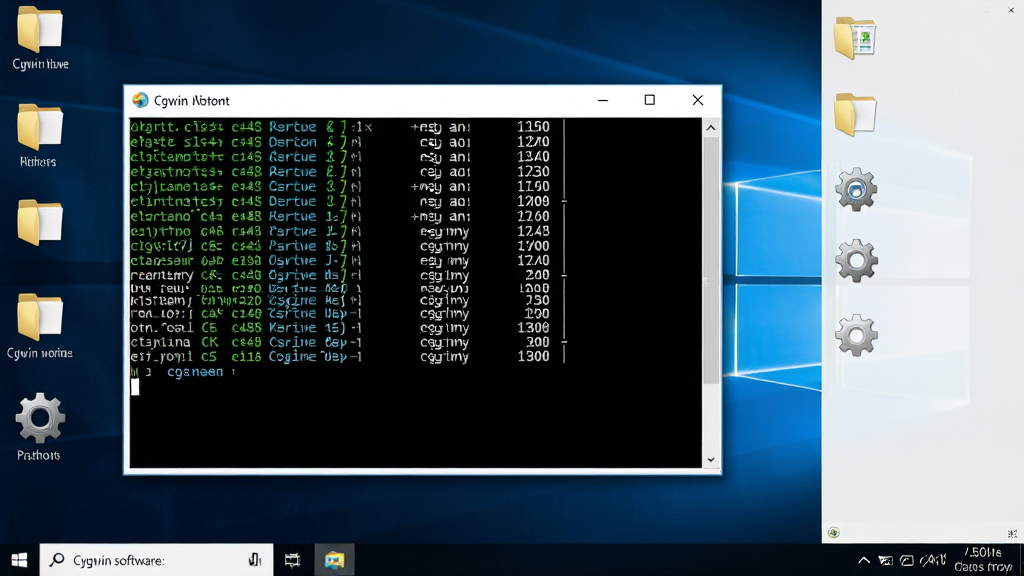Open the second desktop folder below Cygwin home
Image resolution: width=1024 pixels, height=576 pixels.
39,135
